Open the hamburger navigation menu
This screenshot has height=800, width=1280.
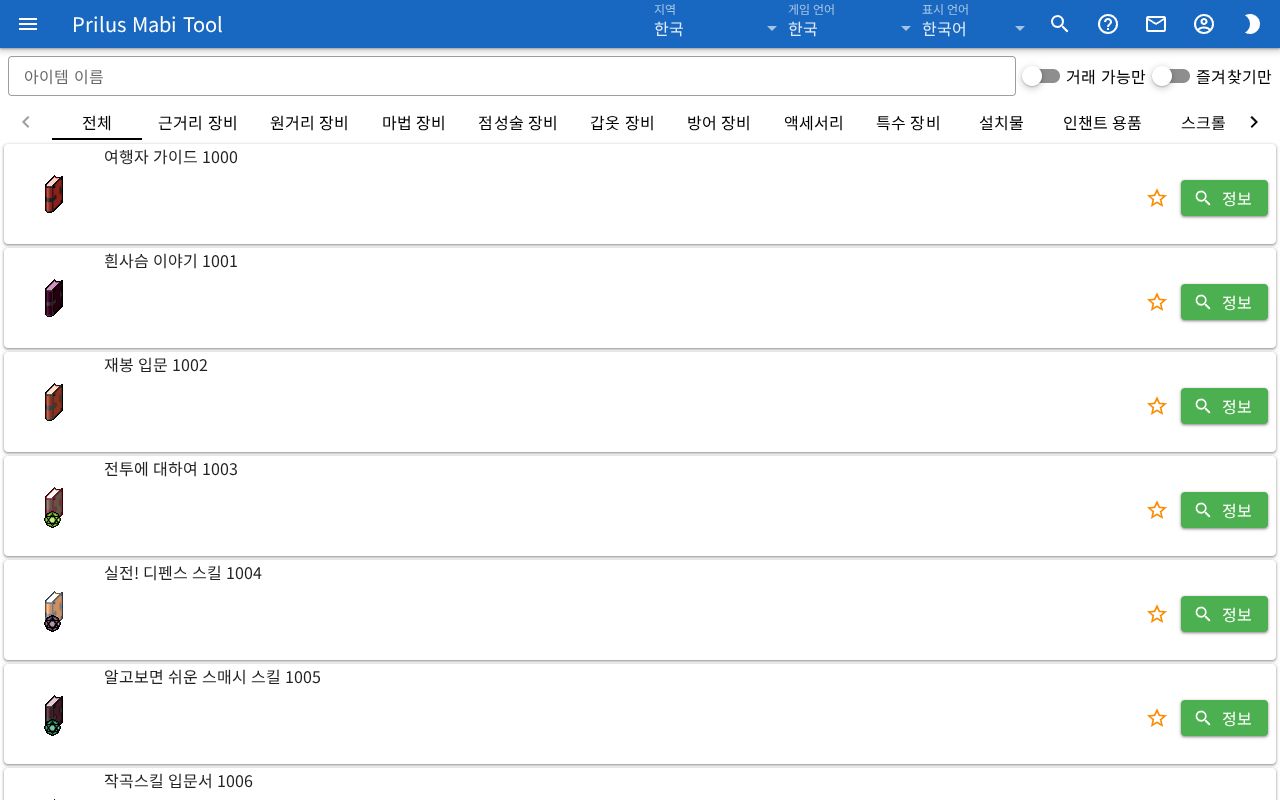pyautogui.click(x=28, y=24)
